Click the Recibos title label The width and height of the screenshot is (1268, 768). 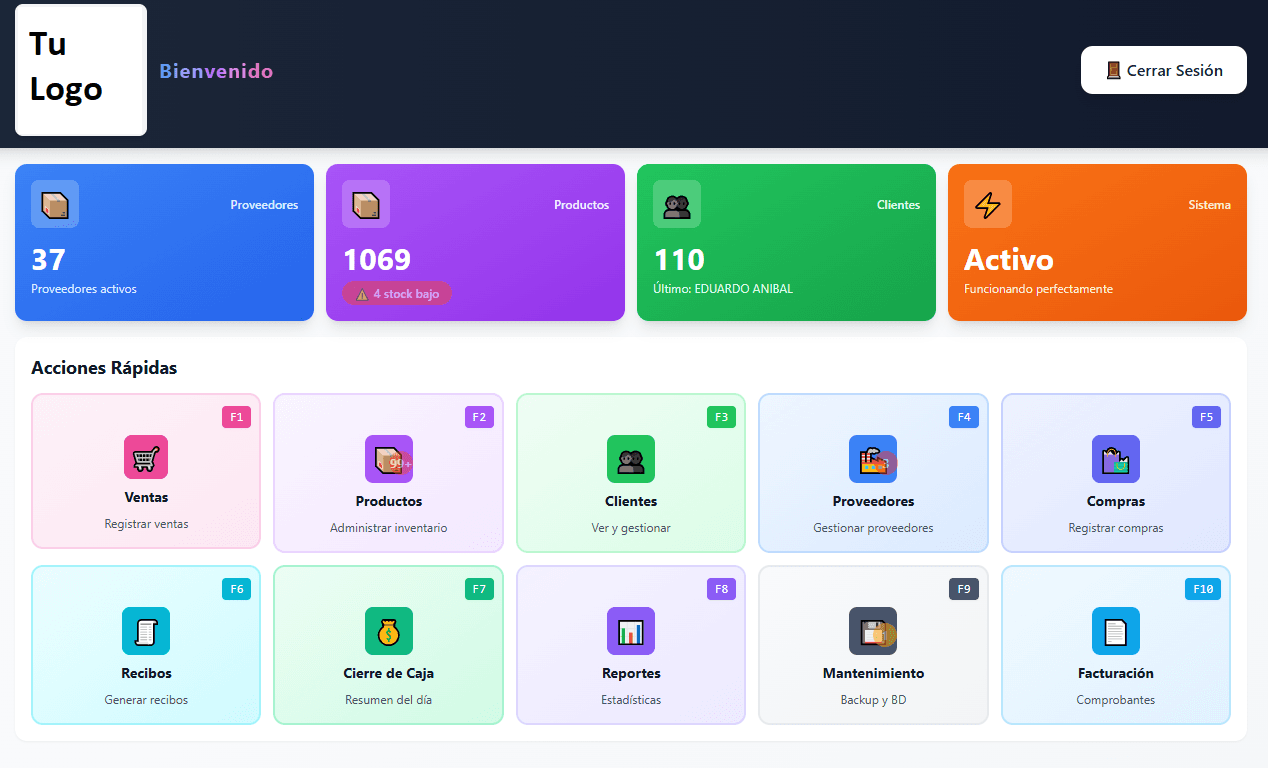146,673
